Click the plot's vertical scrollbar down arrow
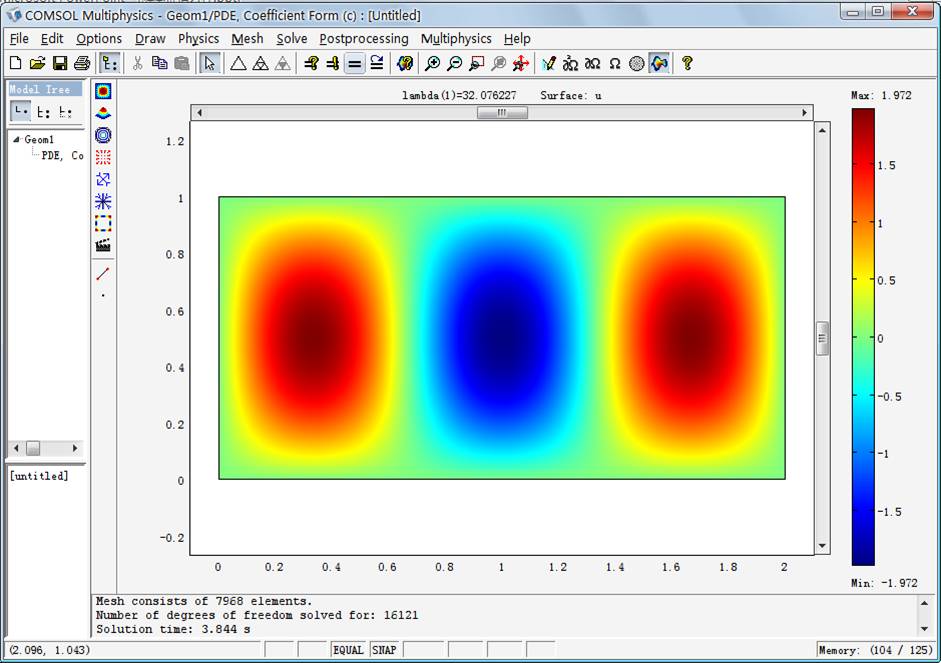This screenshot has height=663, width=941. pos(822,546)
